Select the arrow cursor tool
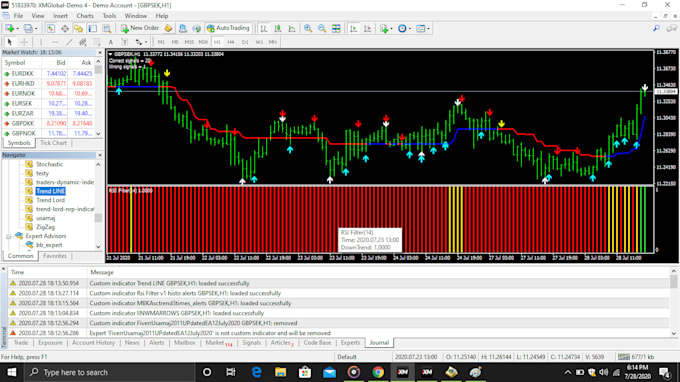 (x=10, y=42)
